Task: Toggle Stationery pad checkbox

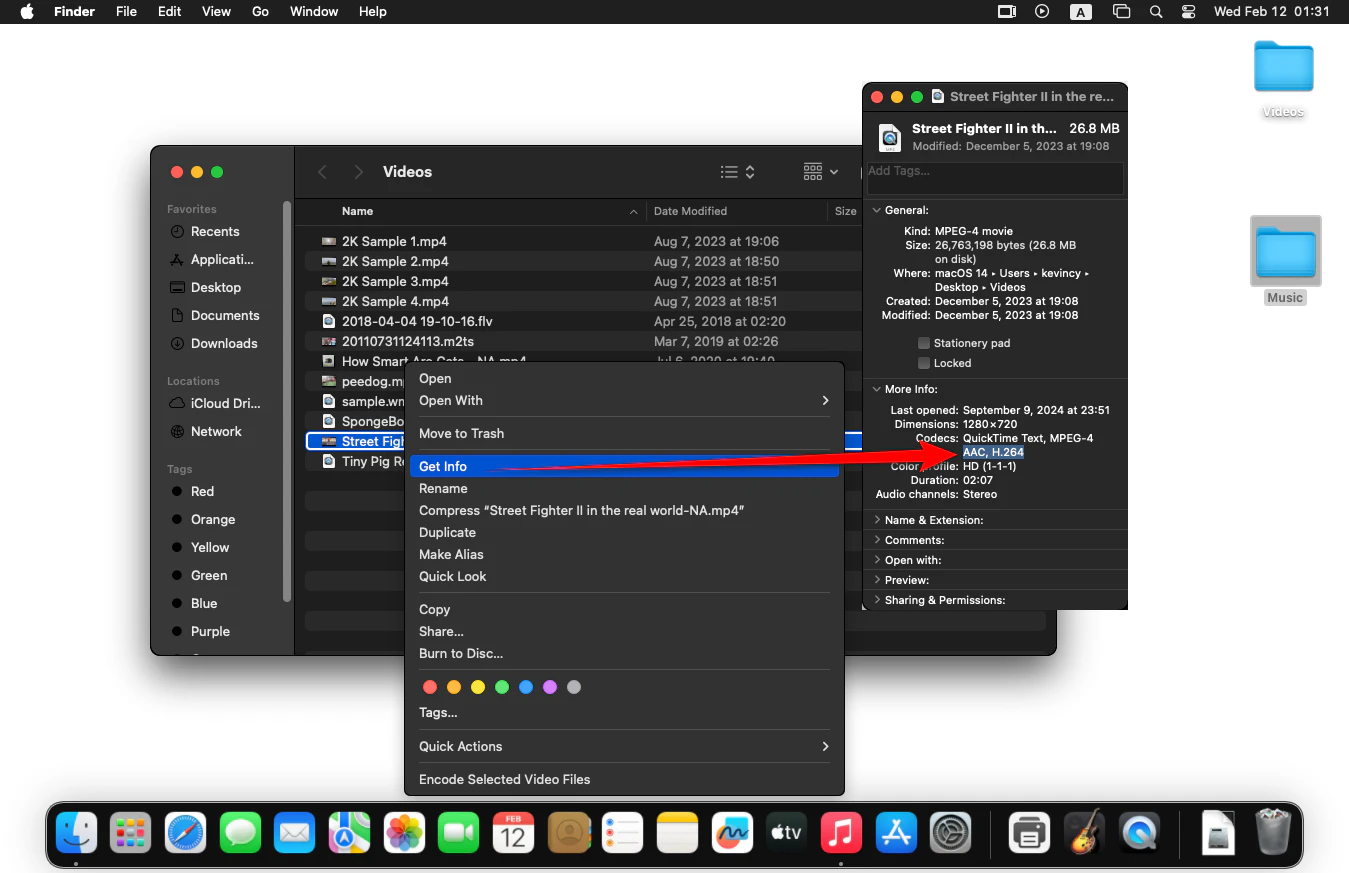Action: point(924,343)
